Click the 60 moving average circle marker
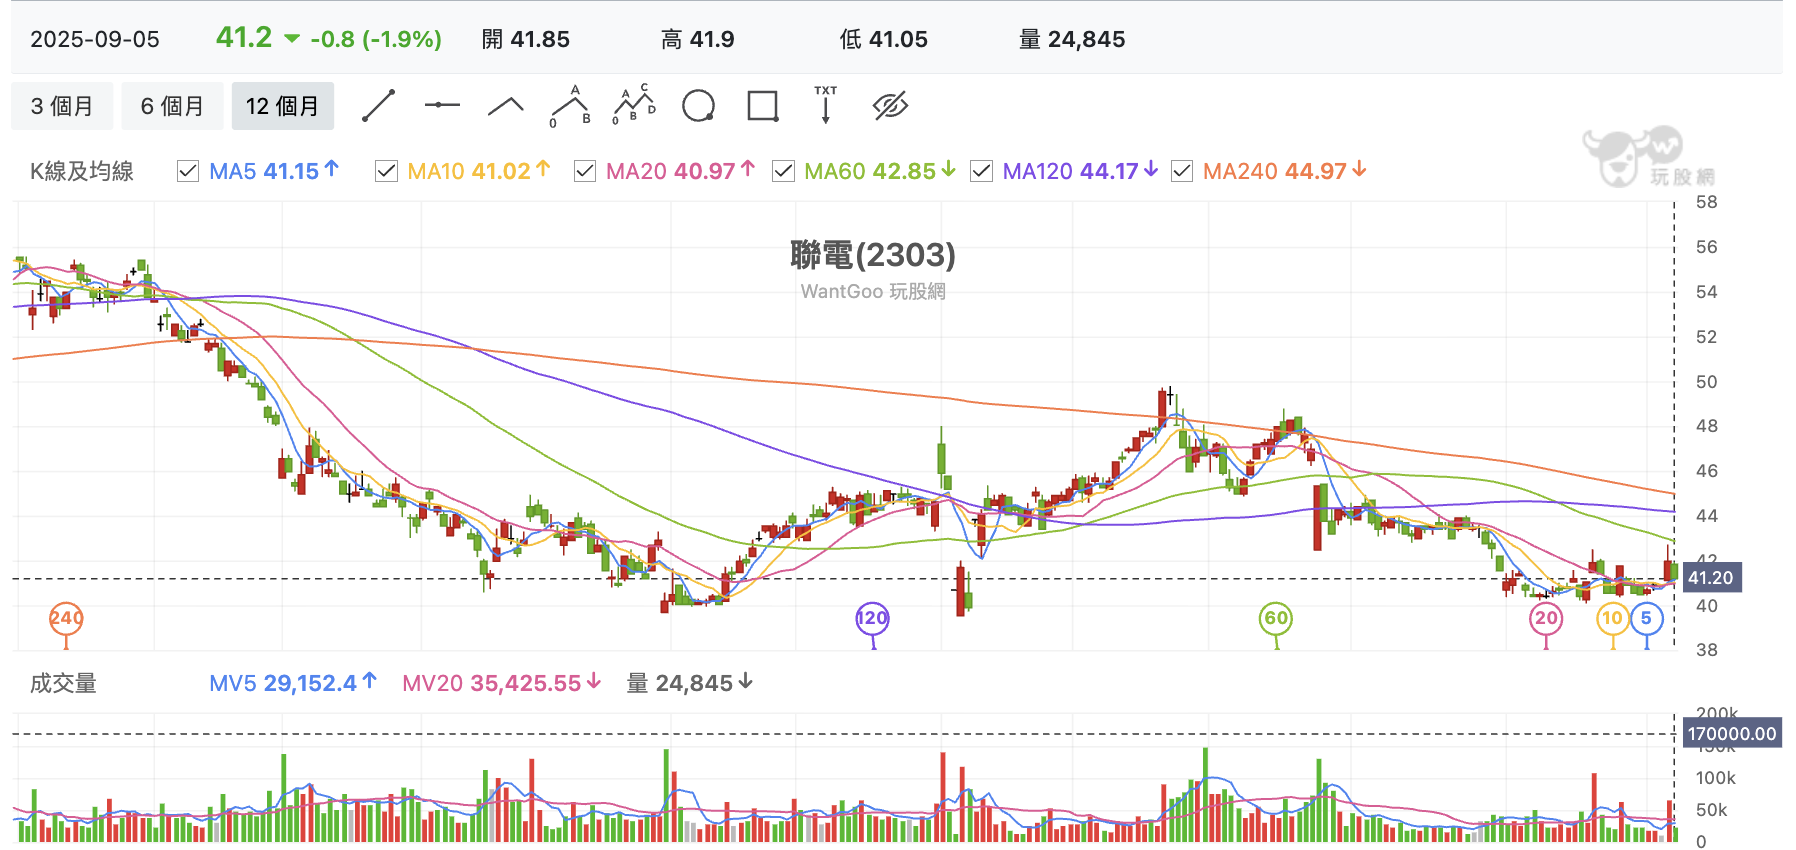The height and width of the screenshot is (850, 1796). point(1276,618)
